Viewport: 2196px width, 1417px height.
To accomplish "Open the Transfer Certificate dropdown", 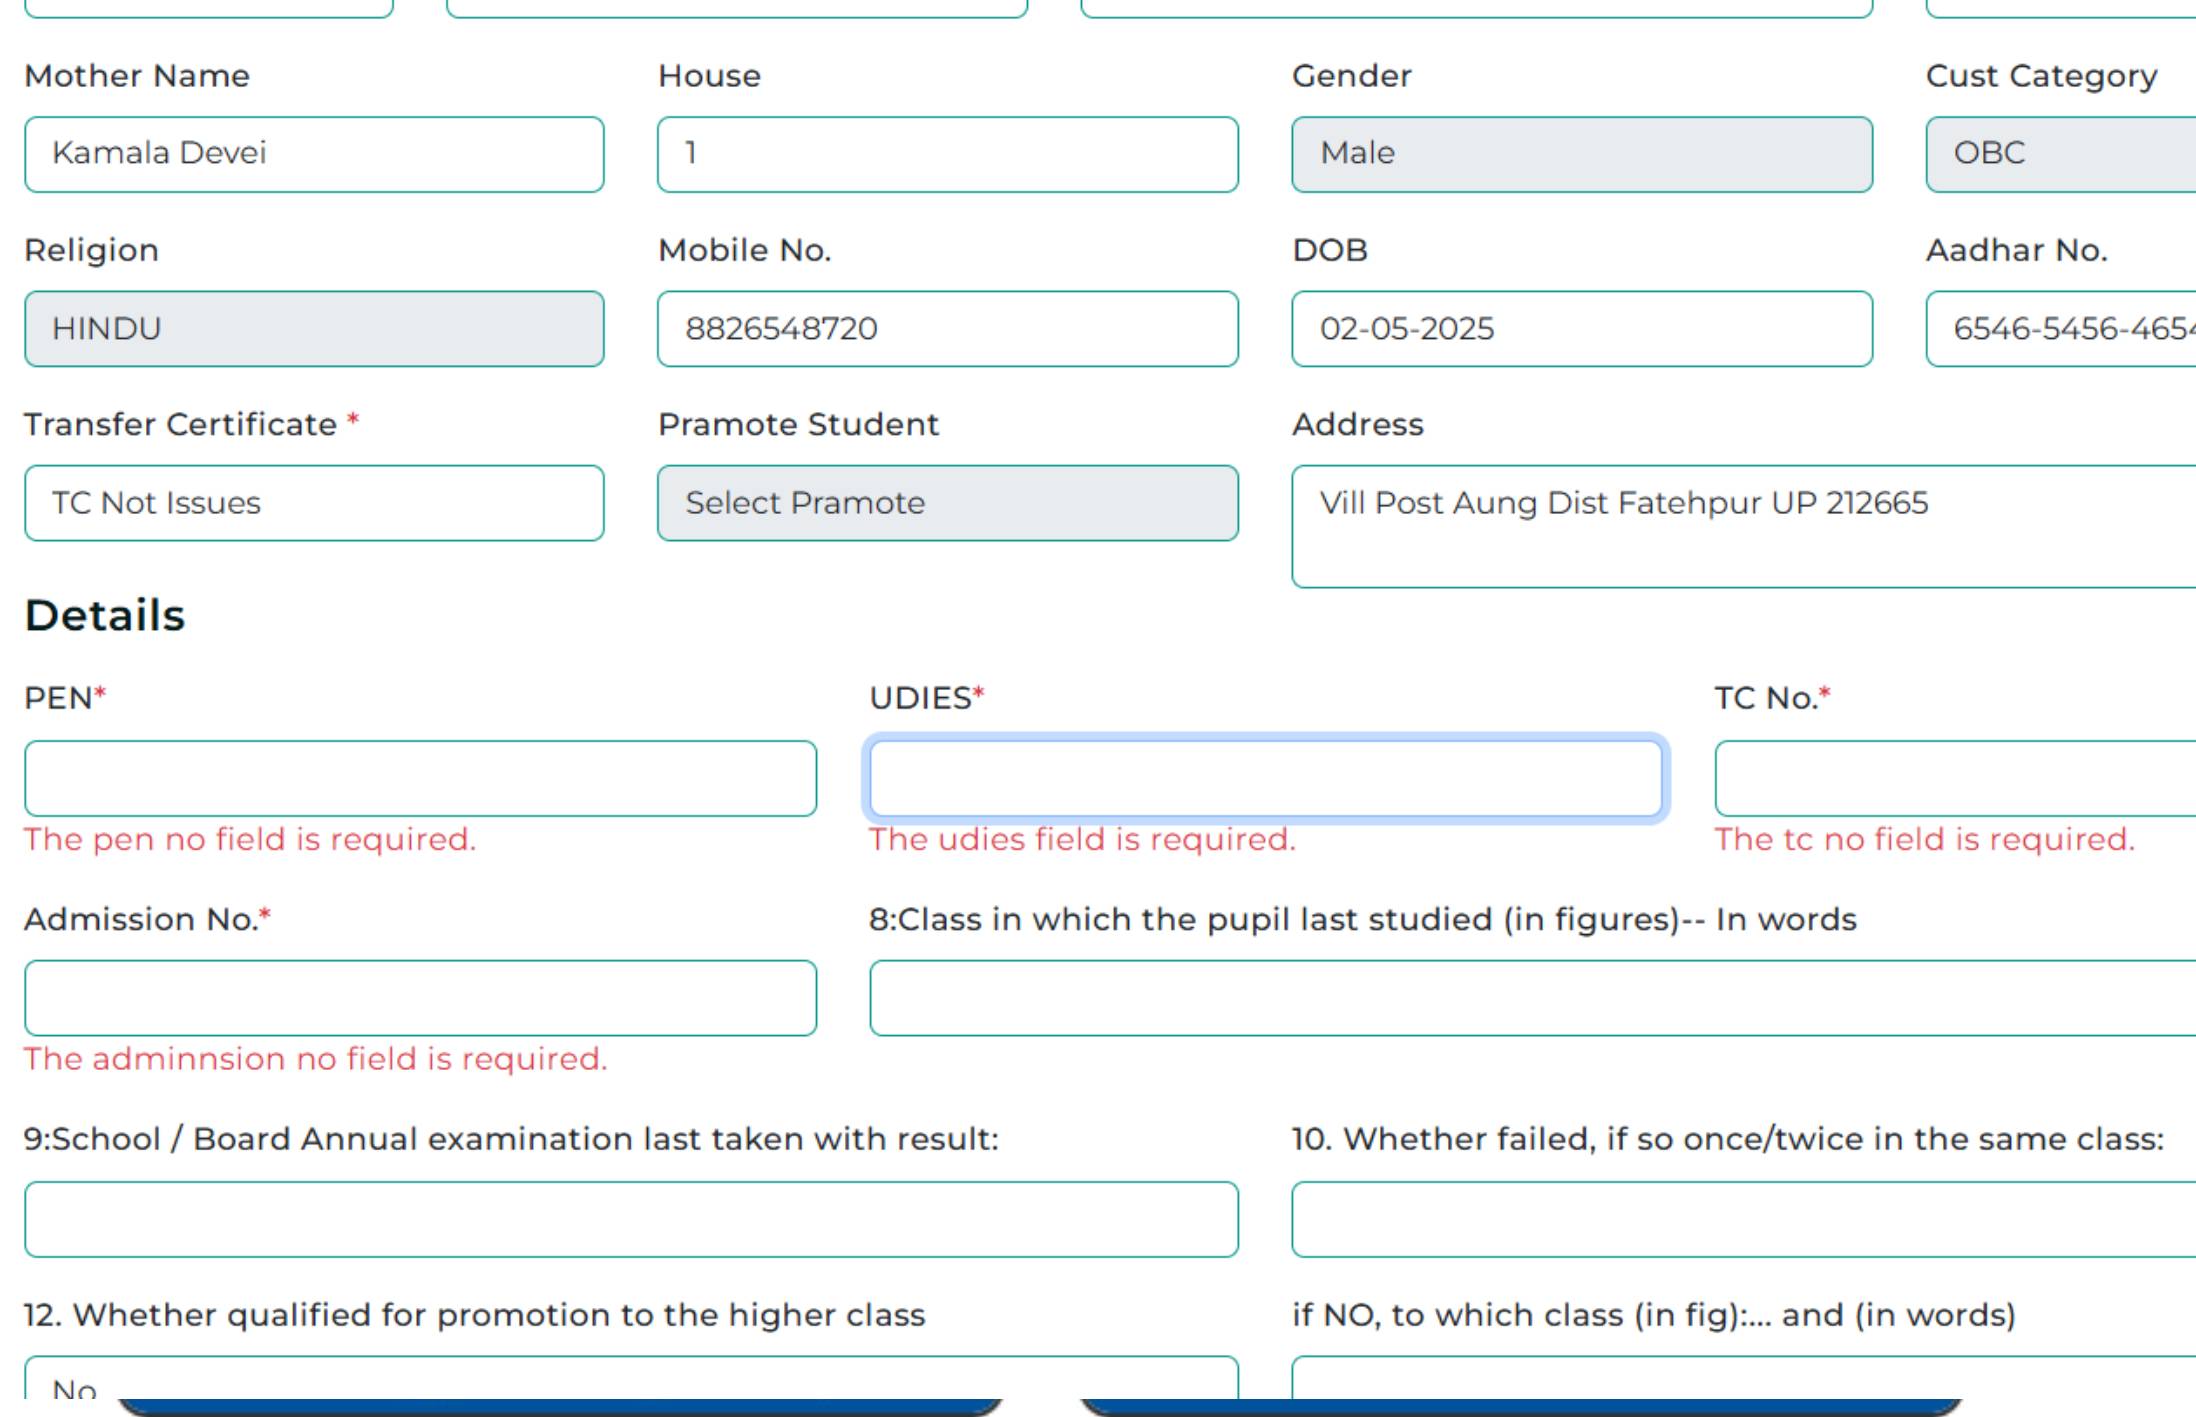I will (x=315, y=502).
